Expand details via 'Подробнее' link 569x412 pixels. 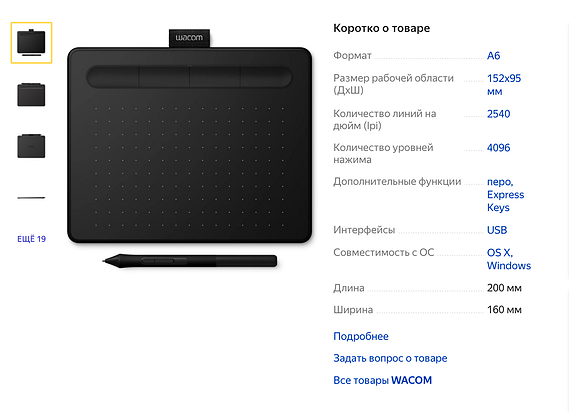pyautogui.click(x=361, y=336)
